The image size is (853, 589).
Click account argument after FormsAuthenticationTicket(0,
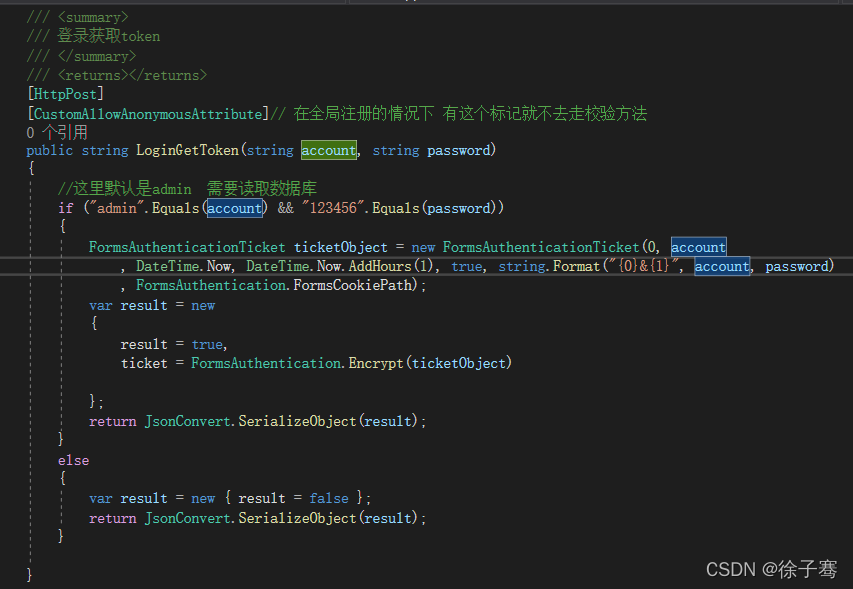click(x=699, y=247)
